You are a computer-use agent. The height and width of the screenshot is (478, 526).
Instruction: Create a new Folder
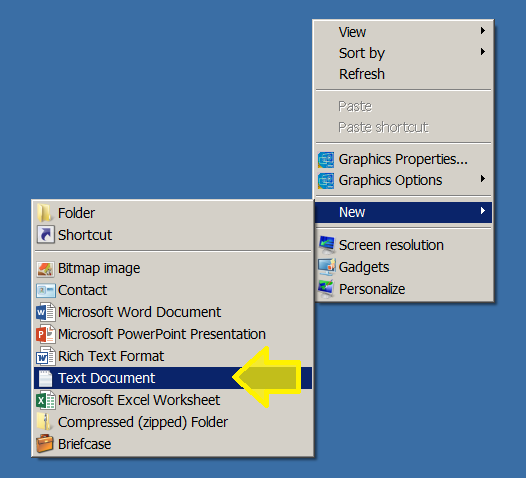point(173,213)
